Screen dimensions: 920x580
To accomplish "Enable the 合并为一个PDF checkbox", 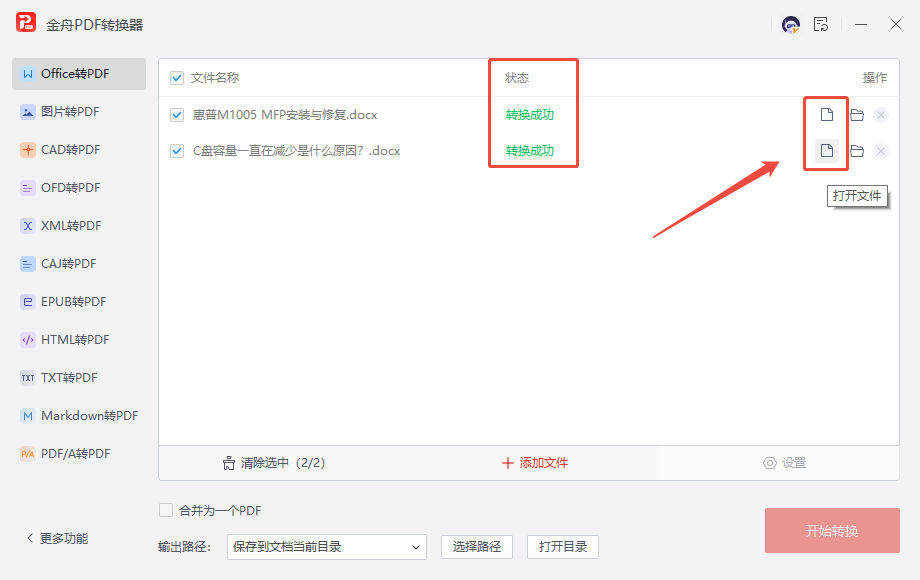I will [166, 510].
